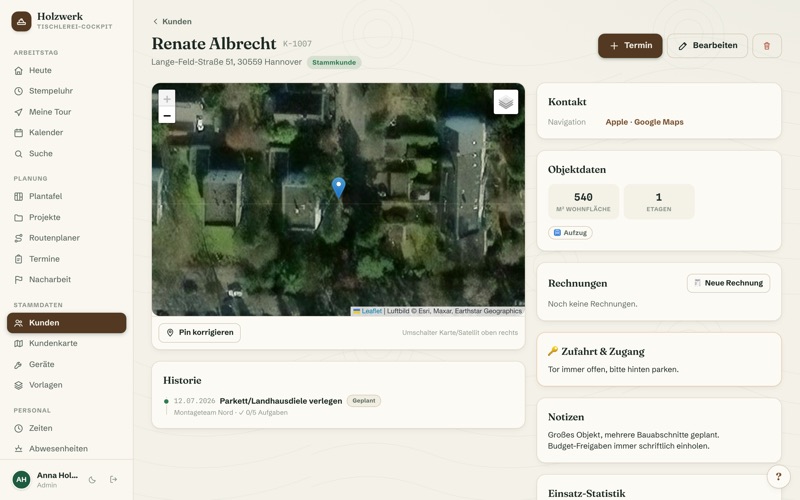
Task: Open Suche in the sidebar
Action: (x=66, y=154)
